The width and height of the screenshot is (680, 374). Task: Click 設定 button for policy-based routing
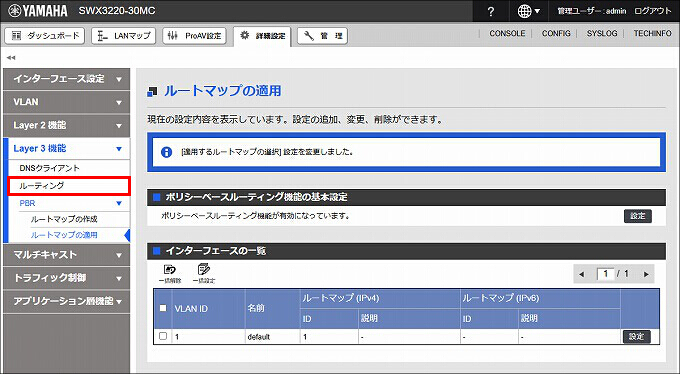click(x=638, y=216)
